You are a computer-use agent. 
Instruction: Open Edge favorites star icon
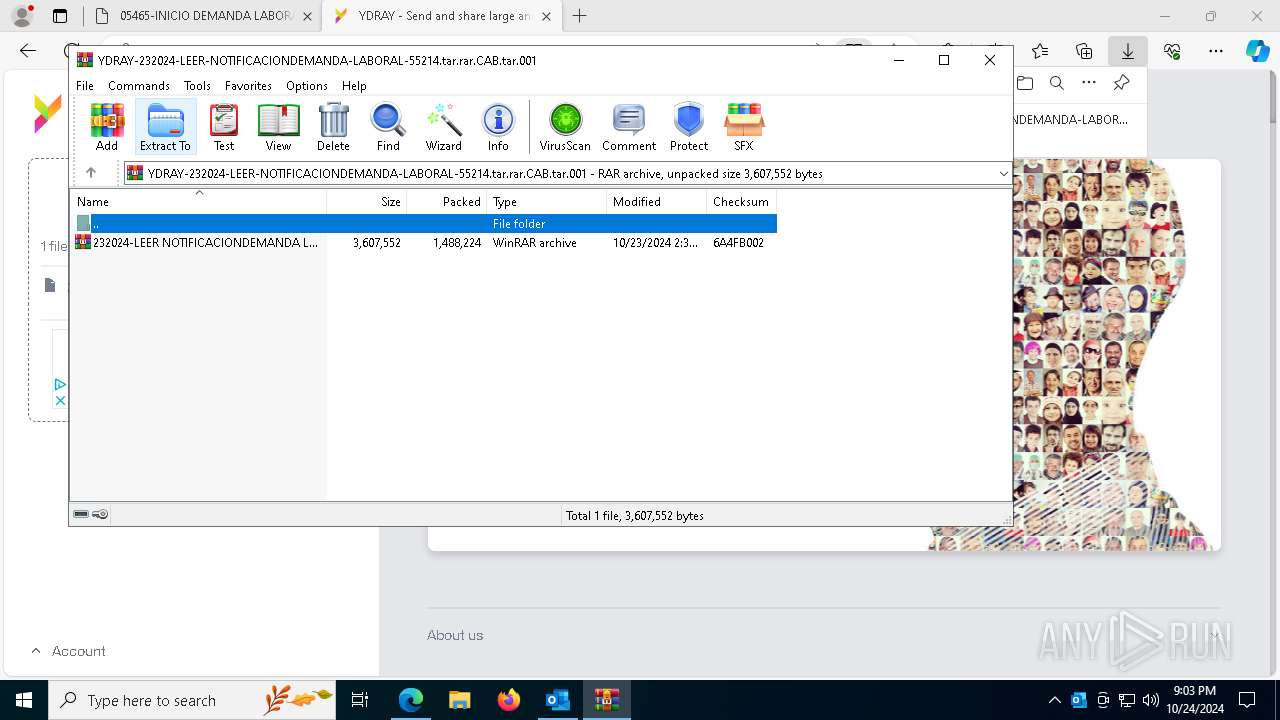(x=1040, y=51)
